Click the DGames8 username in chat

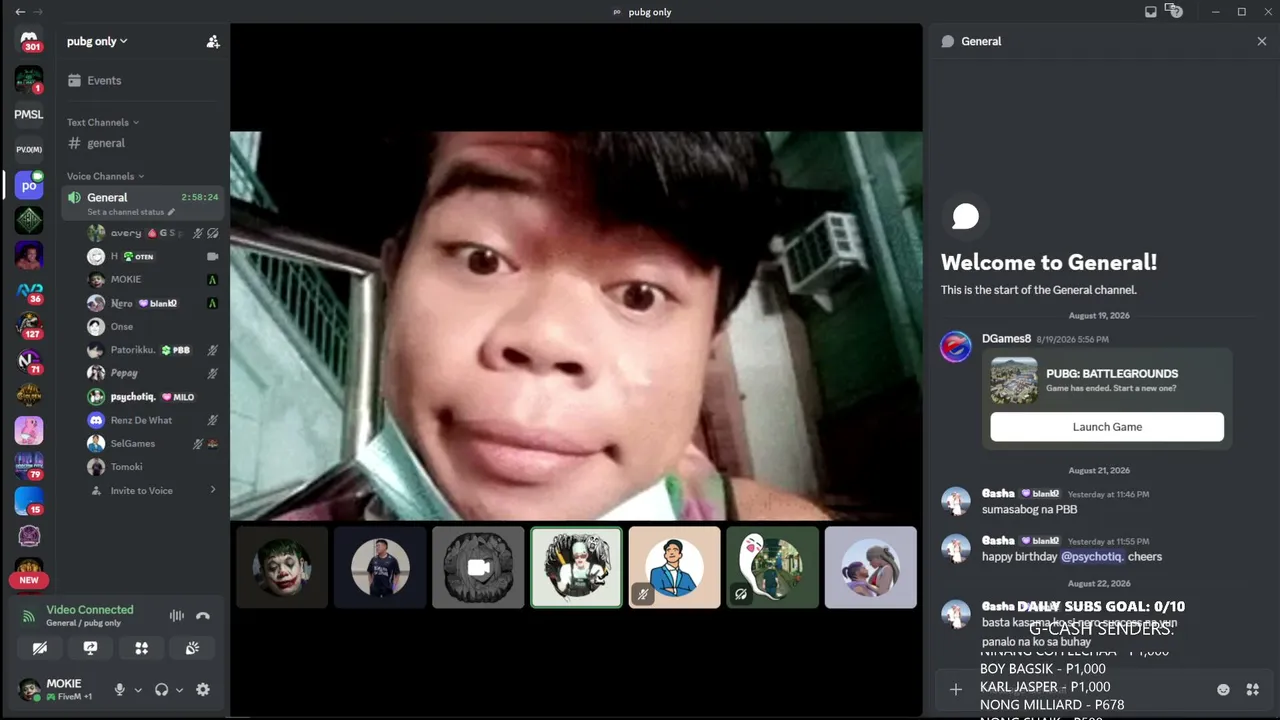pyautogui.click(x=1006, y=339)
